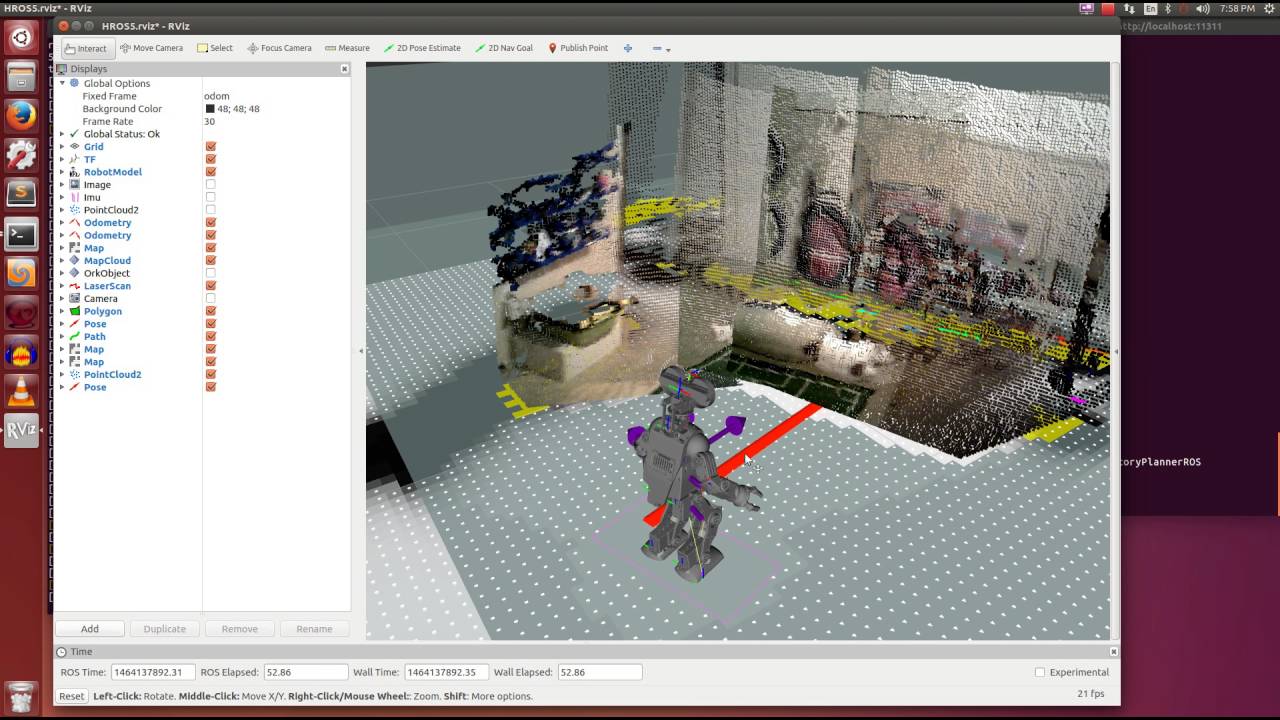Launch Blender from the launcher
Image resolution: width=1280 pixels, height=720 pixels.
[x=21, y=273]
